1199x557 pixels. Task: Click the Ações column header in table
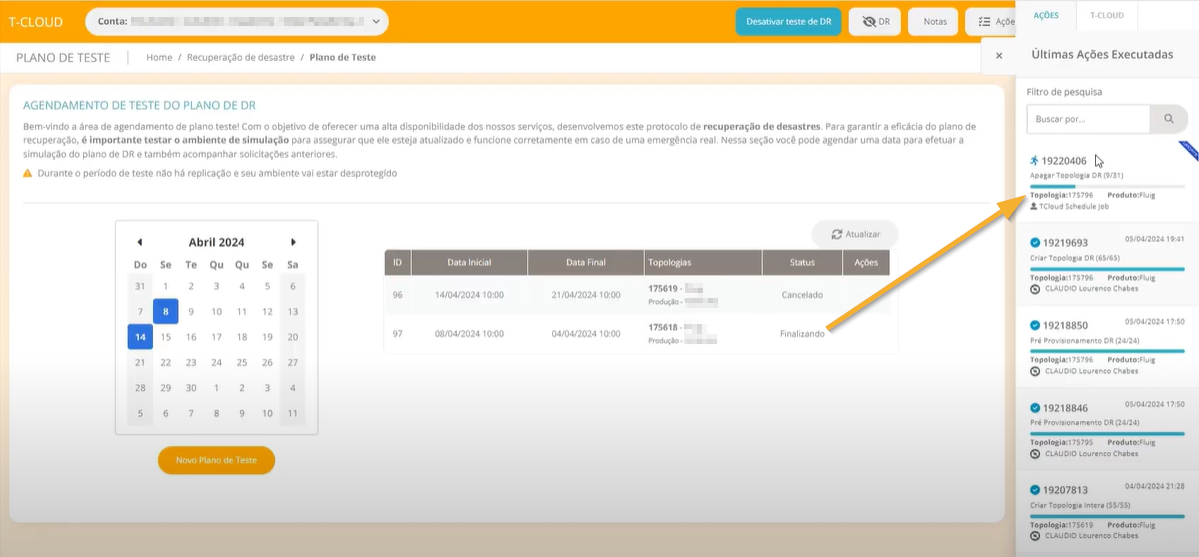pyautogui.click(x=866, y=262)
